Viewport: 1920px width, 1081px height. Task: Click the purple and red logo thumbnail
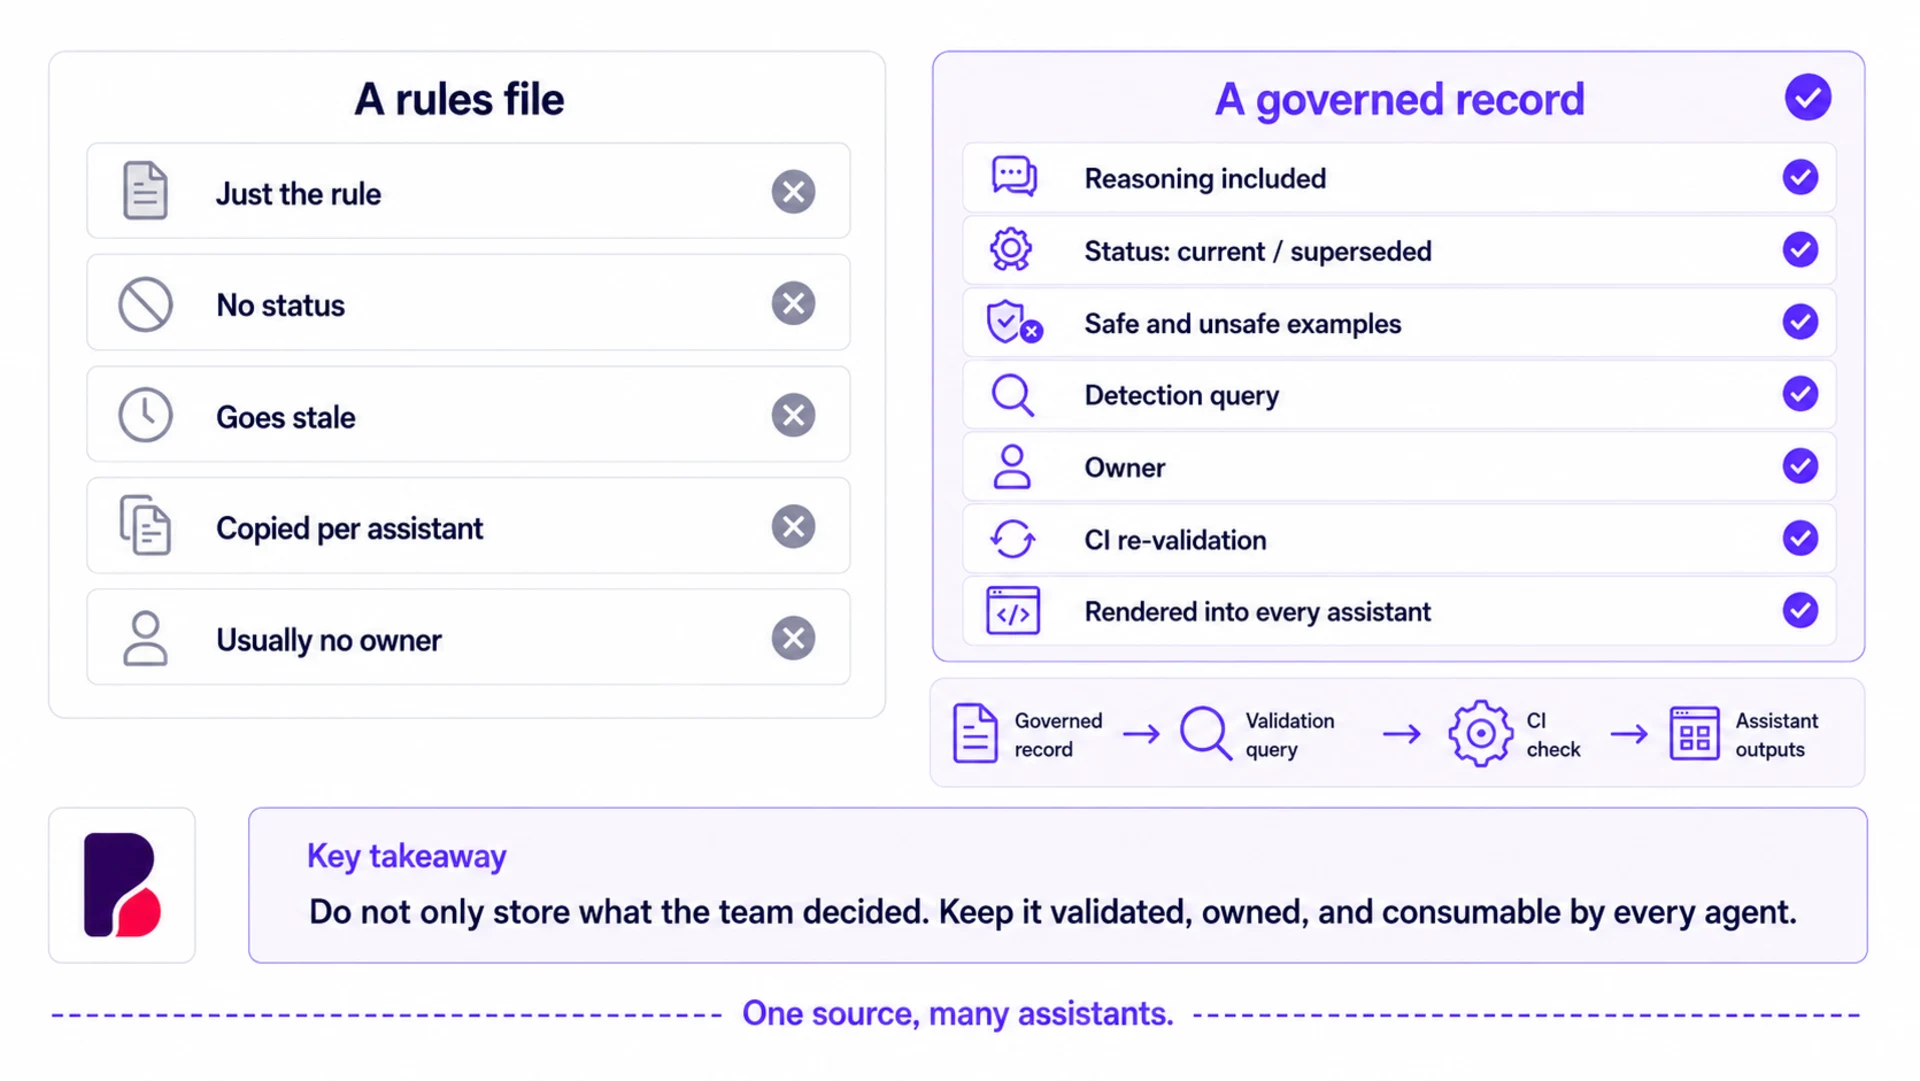(x=122, y=885)
